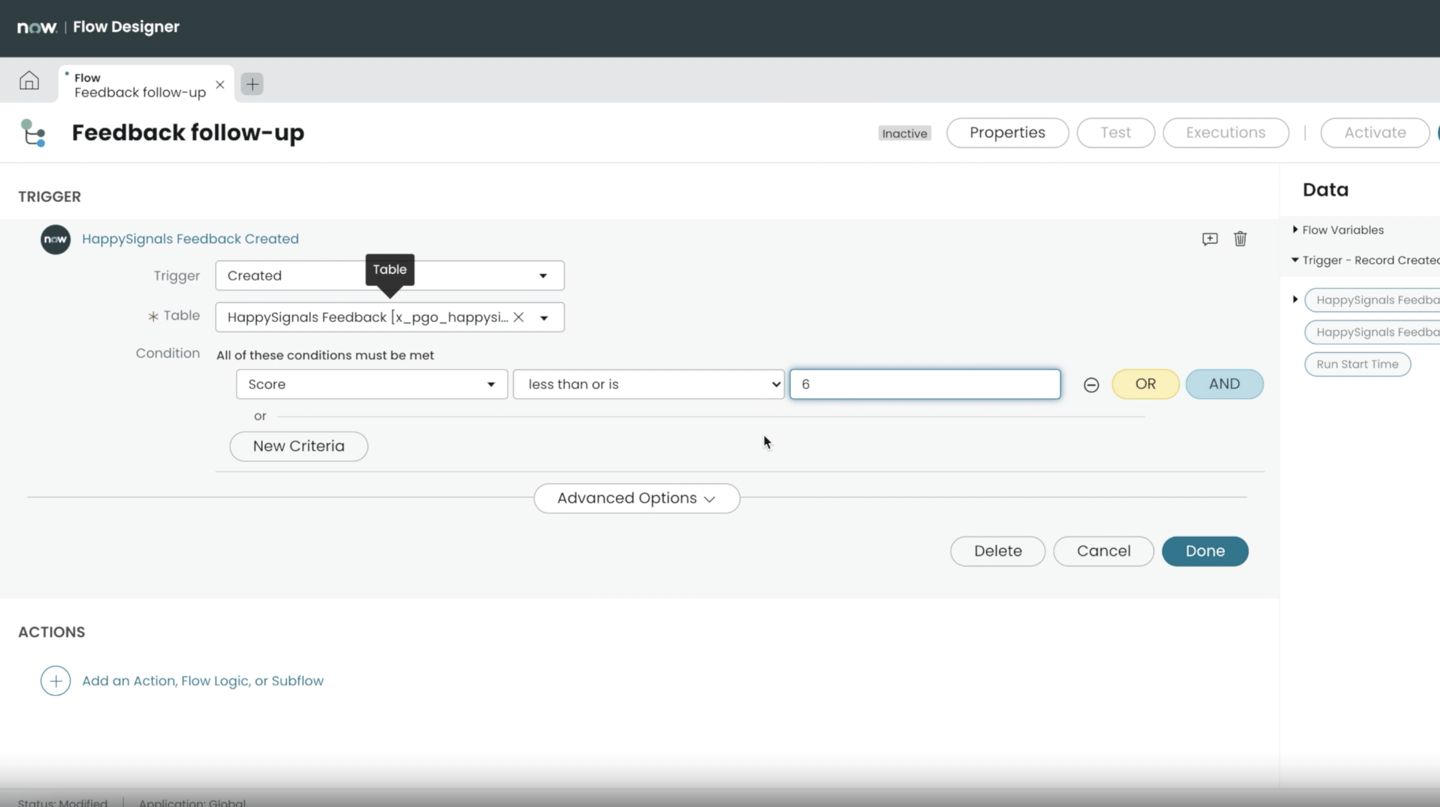Clear the HappySignals Feedback table selection

click(x=518, y=316)
